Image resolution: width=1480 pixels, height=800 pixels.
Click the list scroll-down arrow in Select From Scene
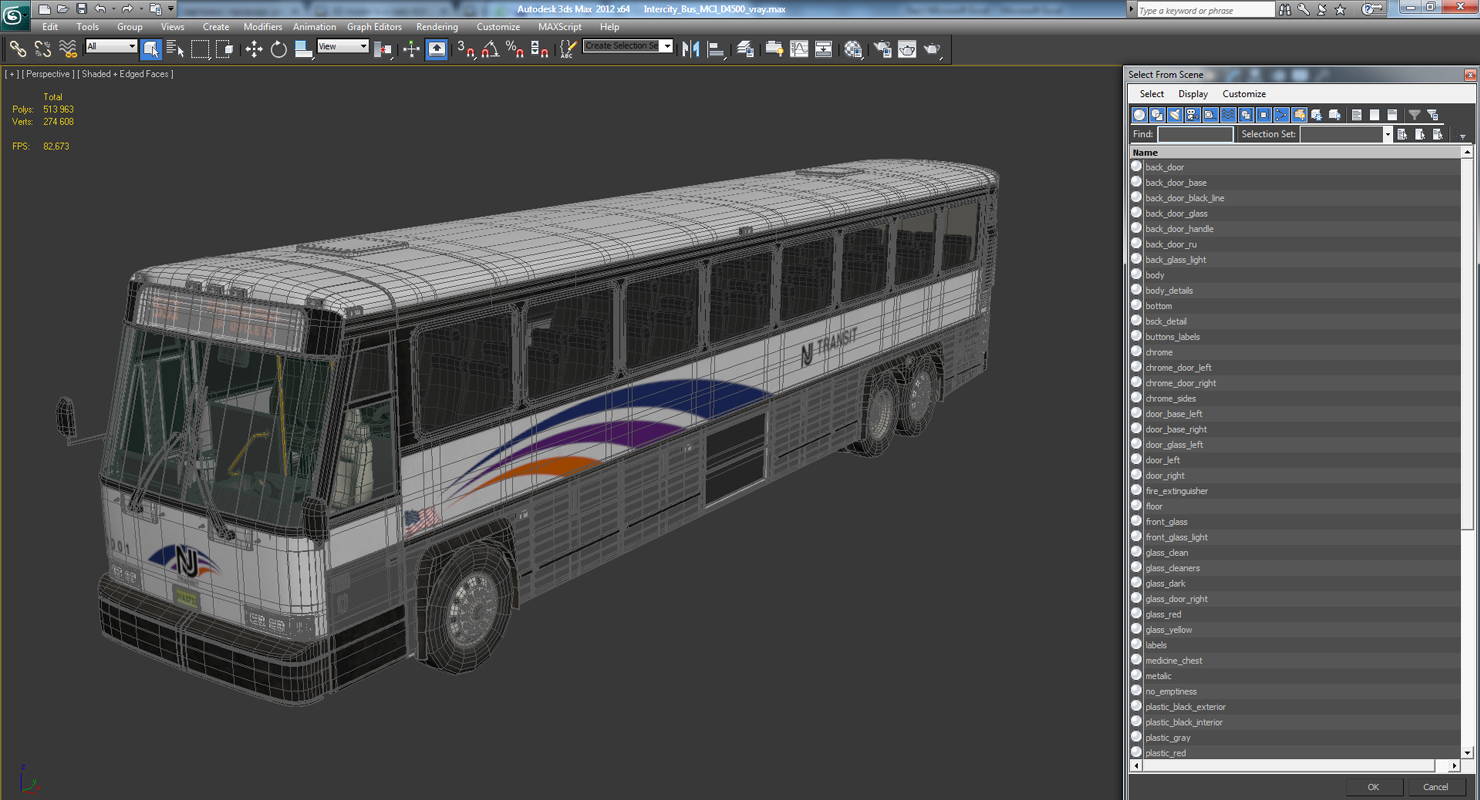click(x=1467, y=753)
